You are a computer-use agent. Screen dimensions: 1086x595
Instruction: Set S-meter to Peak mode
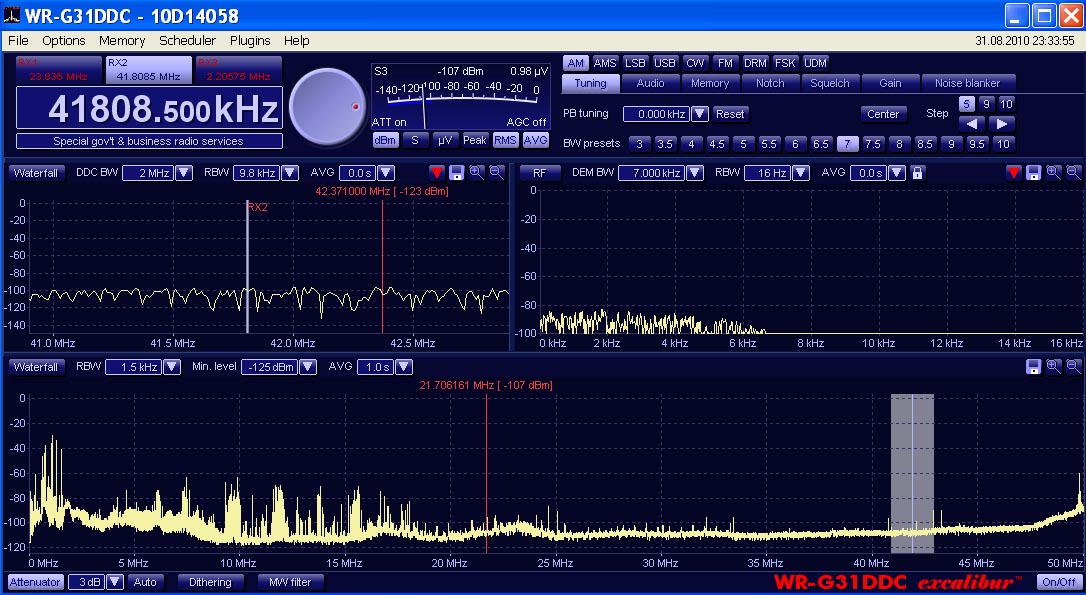(x=475, y=140)
